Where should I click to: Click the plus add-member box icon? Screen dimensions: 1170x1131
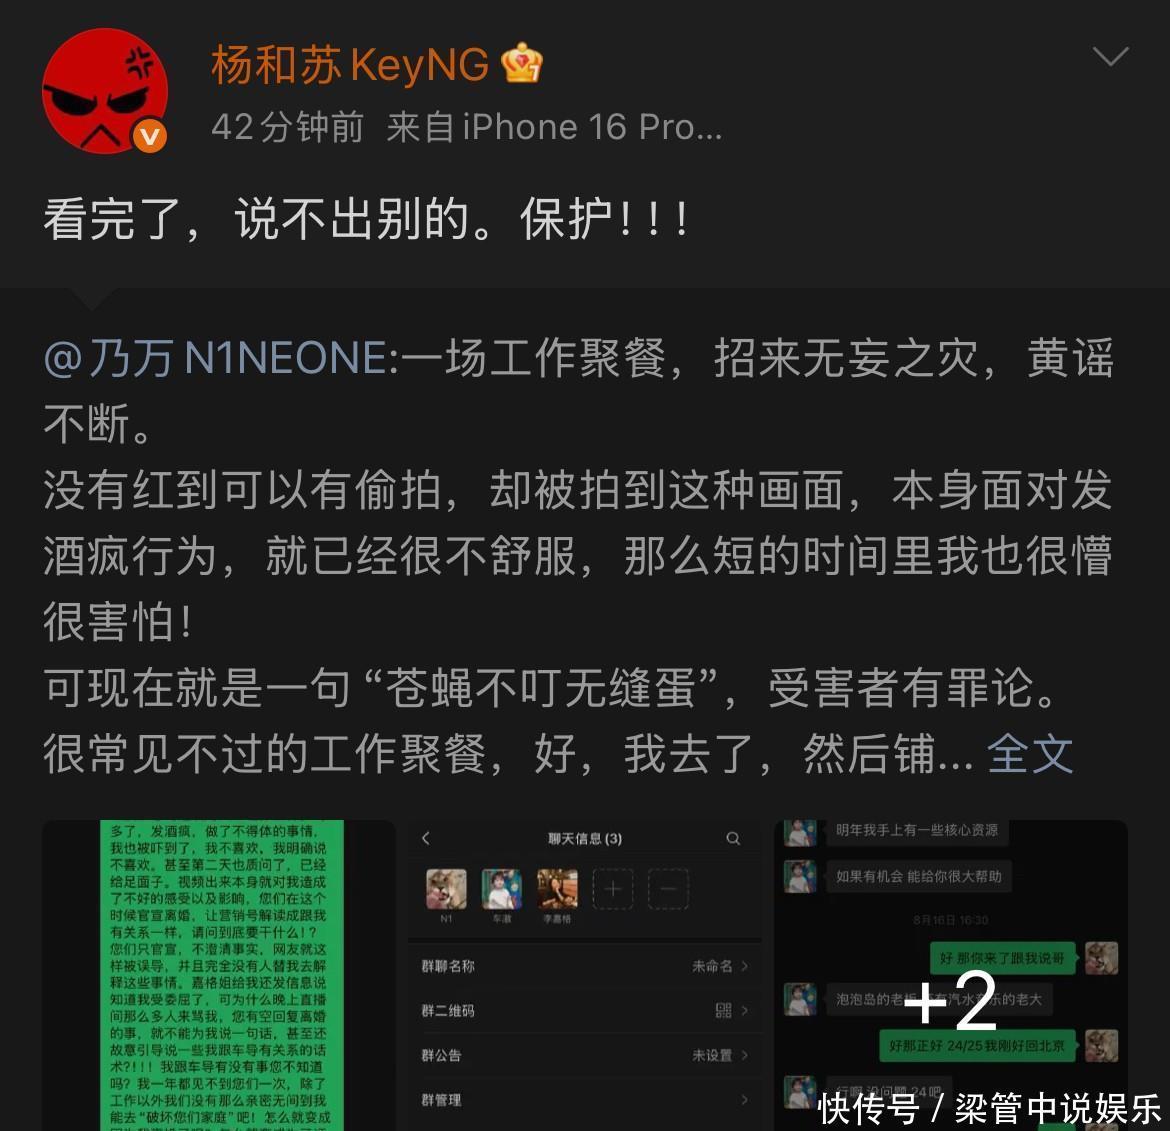(613, 889)
